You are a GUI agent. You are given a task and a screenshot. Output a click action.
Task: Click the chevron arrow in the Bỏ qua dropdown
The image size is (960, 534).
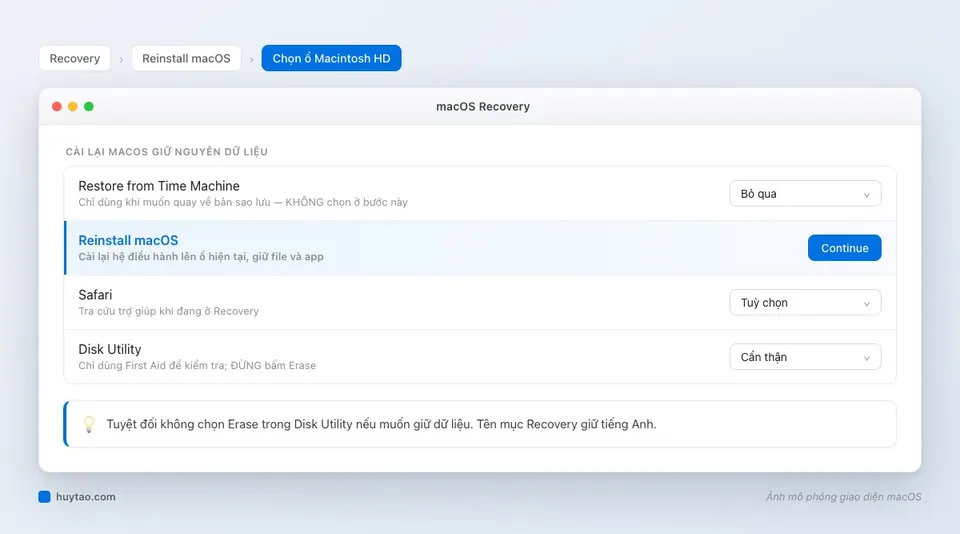(x=866, y=195)
